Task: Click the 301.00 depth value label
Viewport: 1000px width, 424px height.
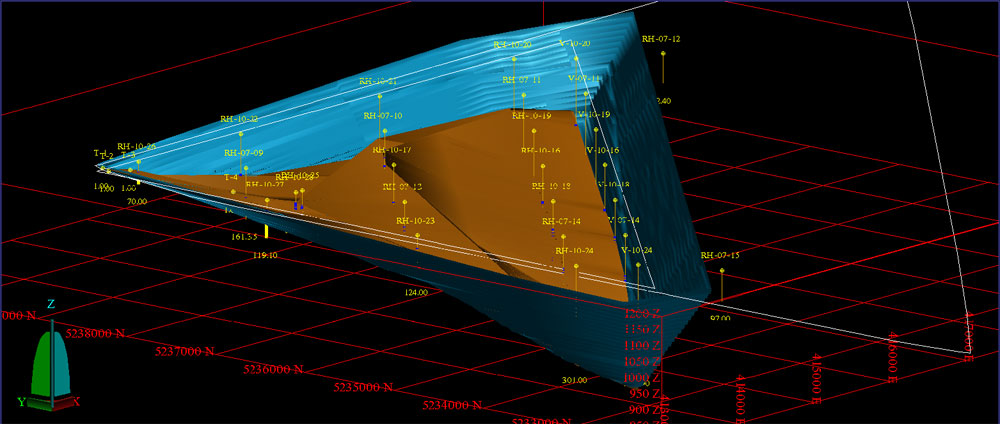Action: coord(574,380)
